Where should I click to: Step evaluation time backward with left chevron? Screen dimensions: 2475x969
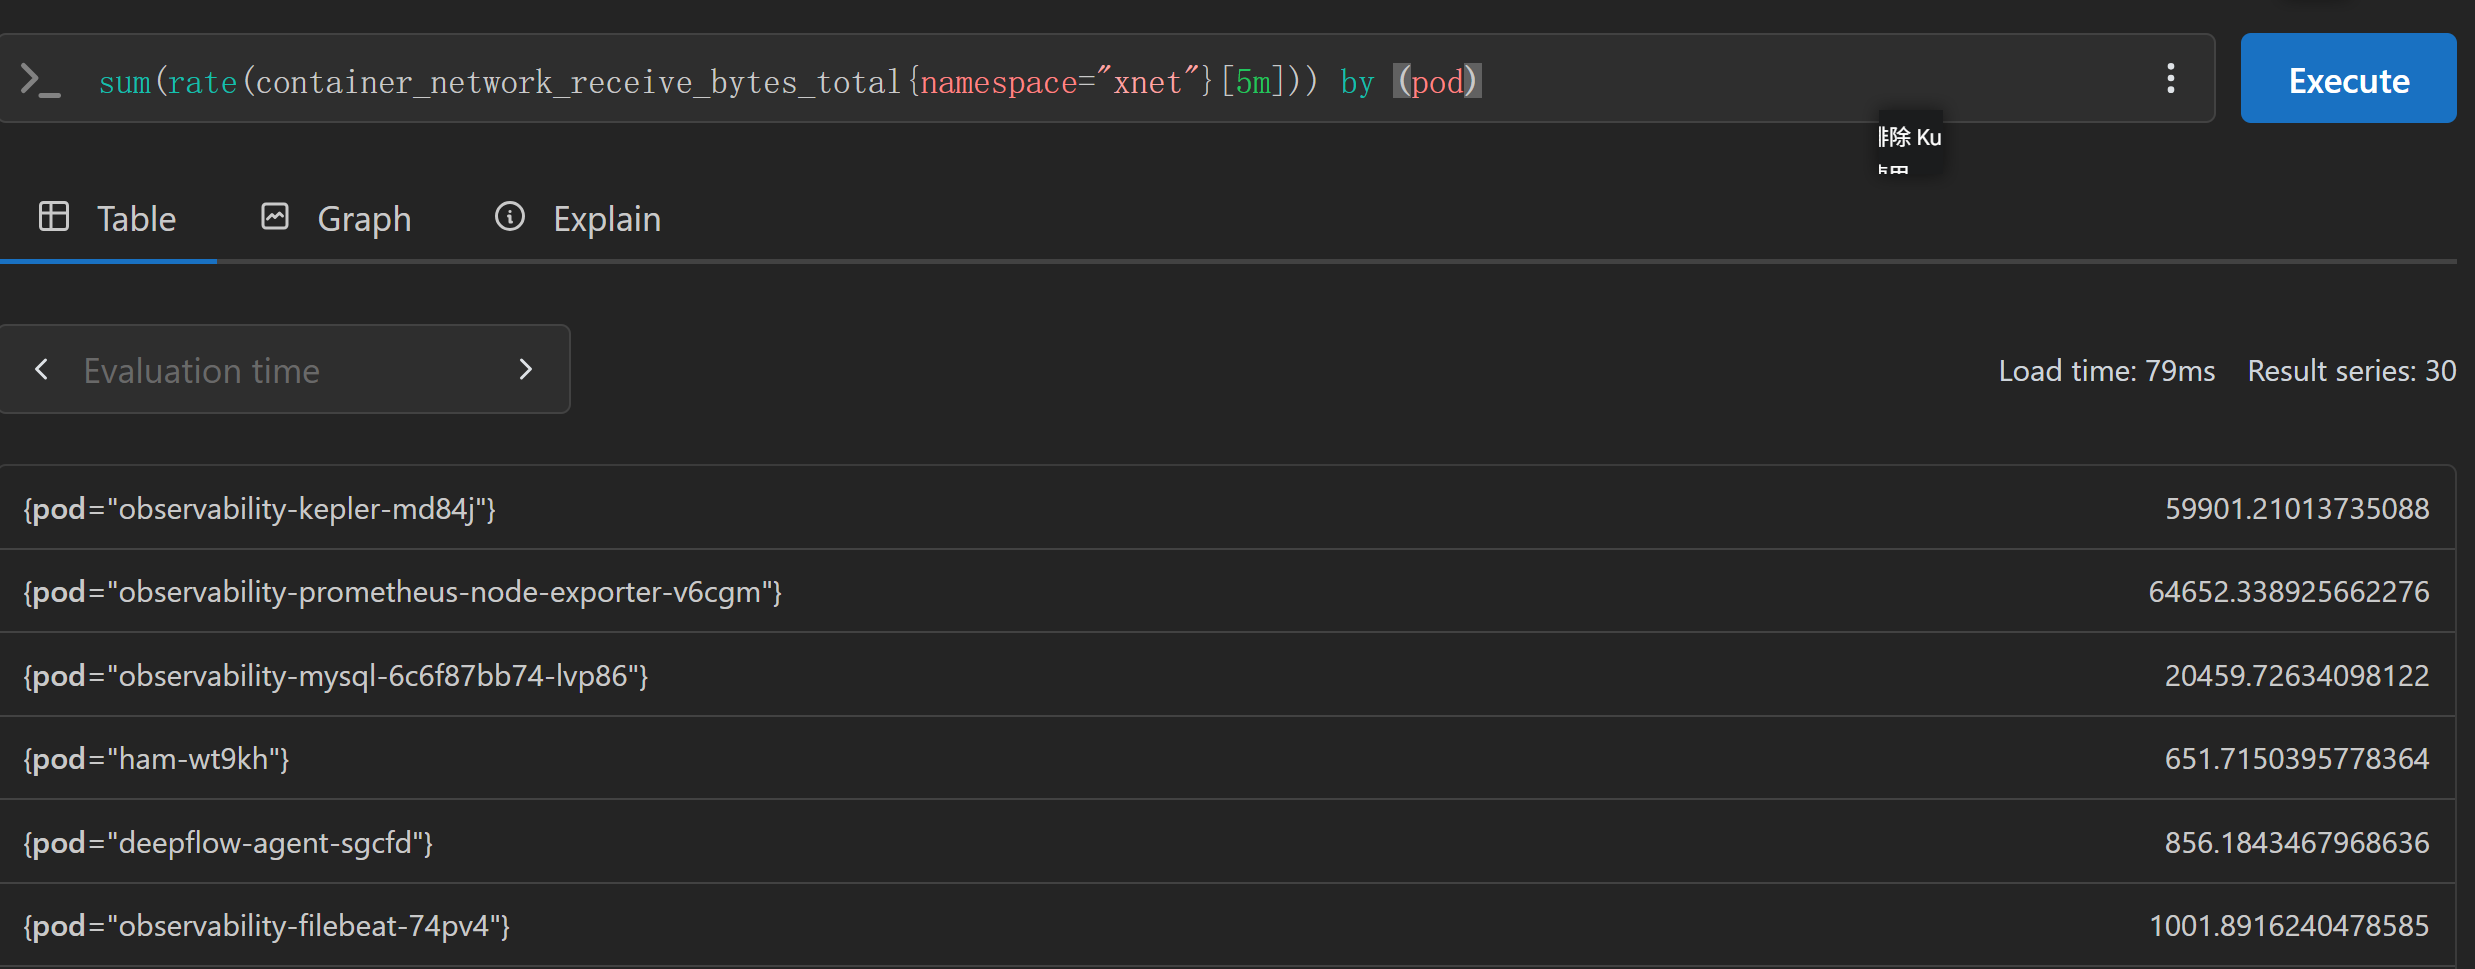(x=42, y=369)
